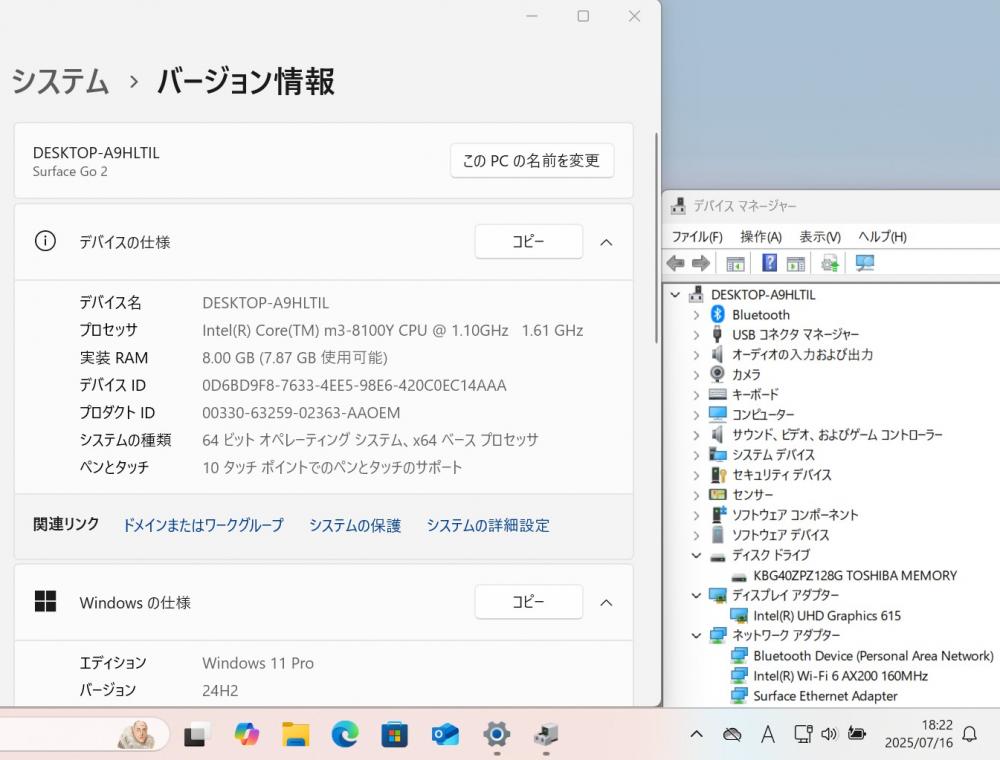The height and width of the screenshot is (760, 1000).
Task: Select Surface Ethernet Adapter entry
Action: [825, 696]
